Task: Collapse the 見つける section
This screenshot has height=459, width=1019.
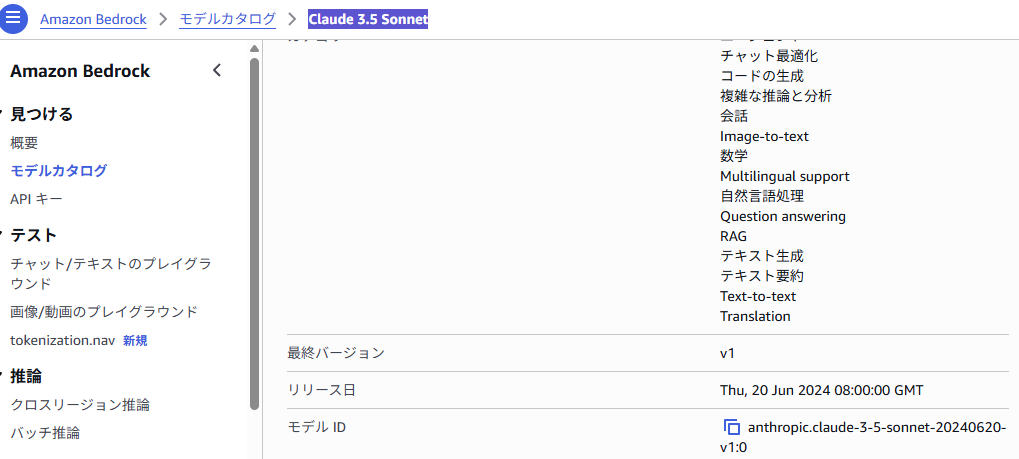Action: coord(3,114)
